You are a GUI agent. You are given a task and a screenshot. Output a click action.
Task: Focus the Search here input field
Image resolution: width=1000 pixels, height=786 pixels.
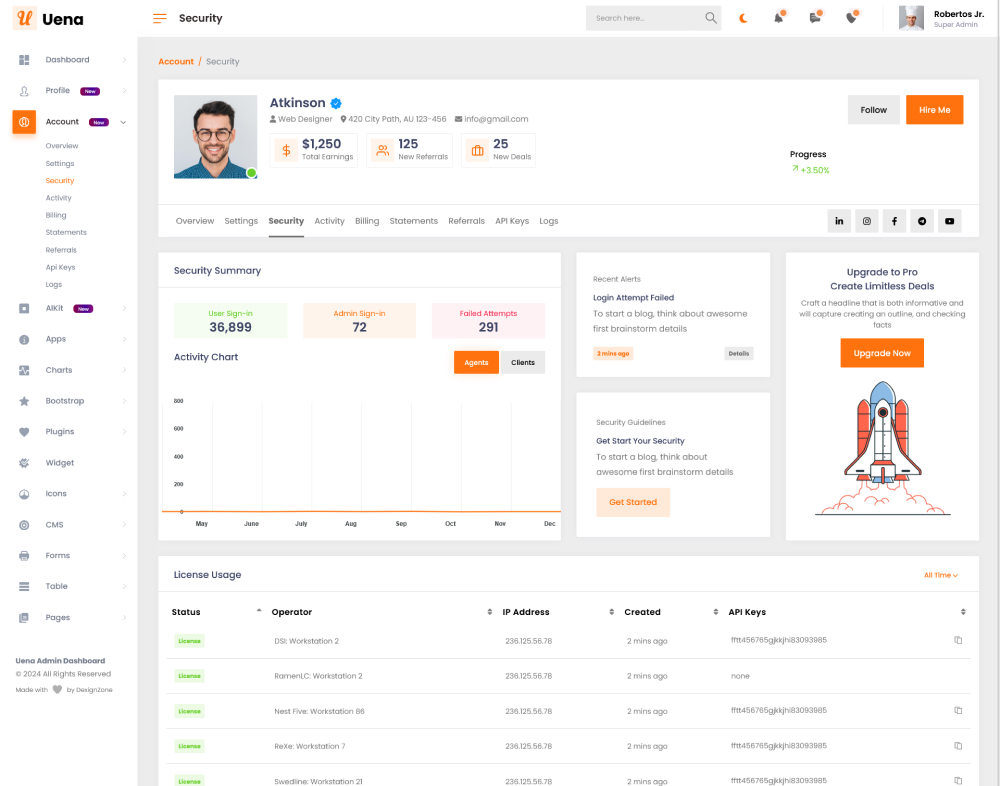(x=643, y=18)
